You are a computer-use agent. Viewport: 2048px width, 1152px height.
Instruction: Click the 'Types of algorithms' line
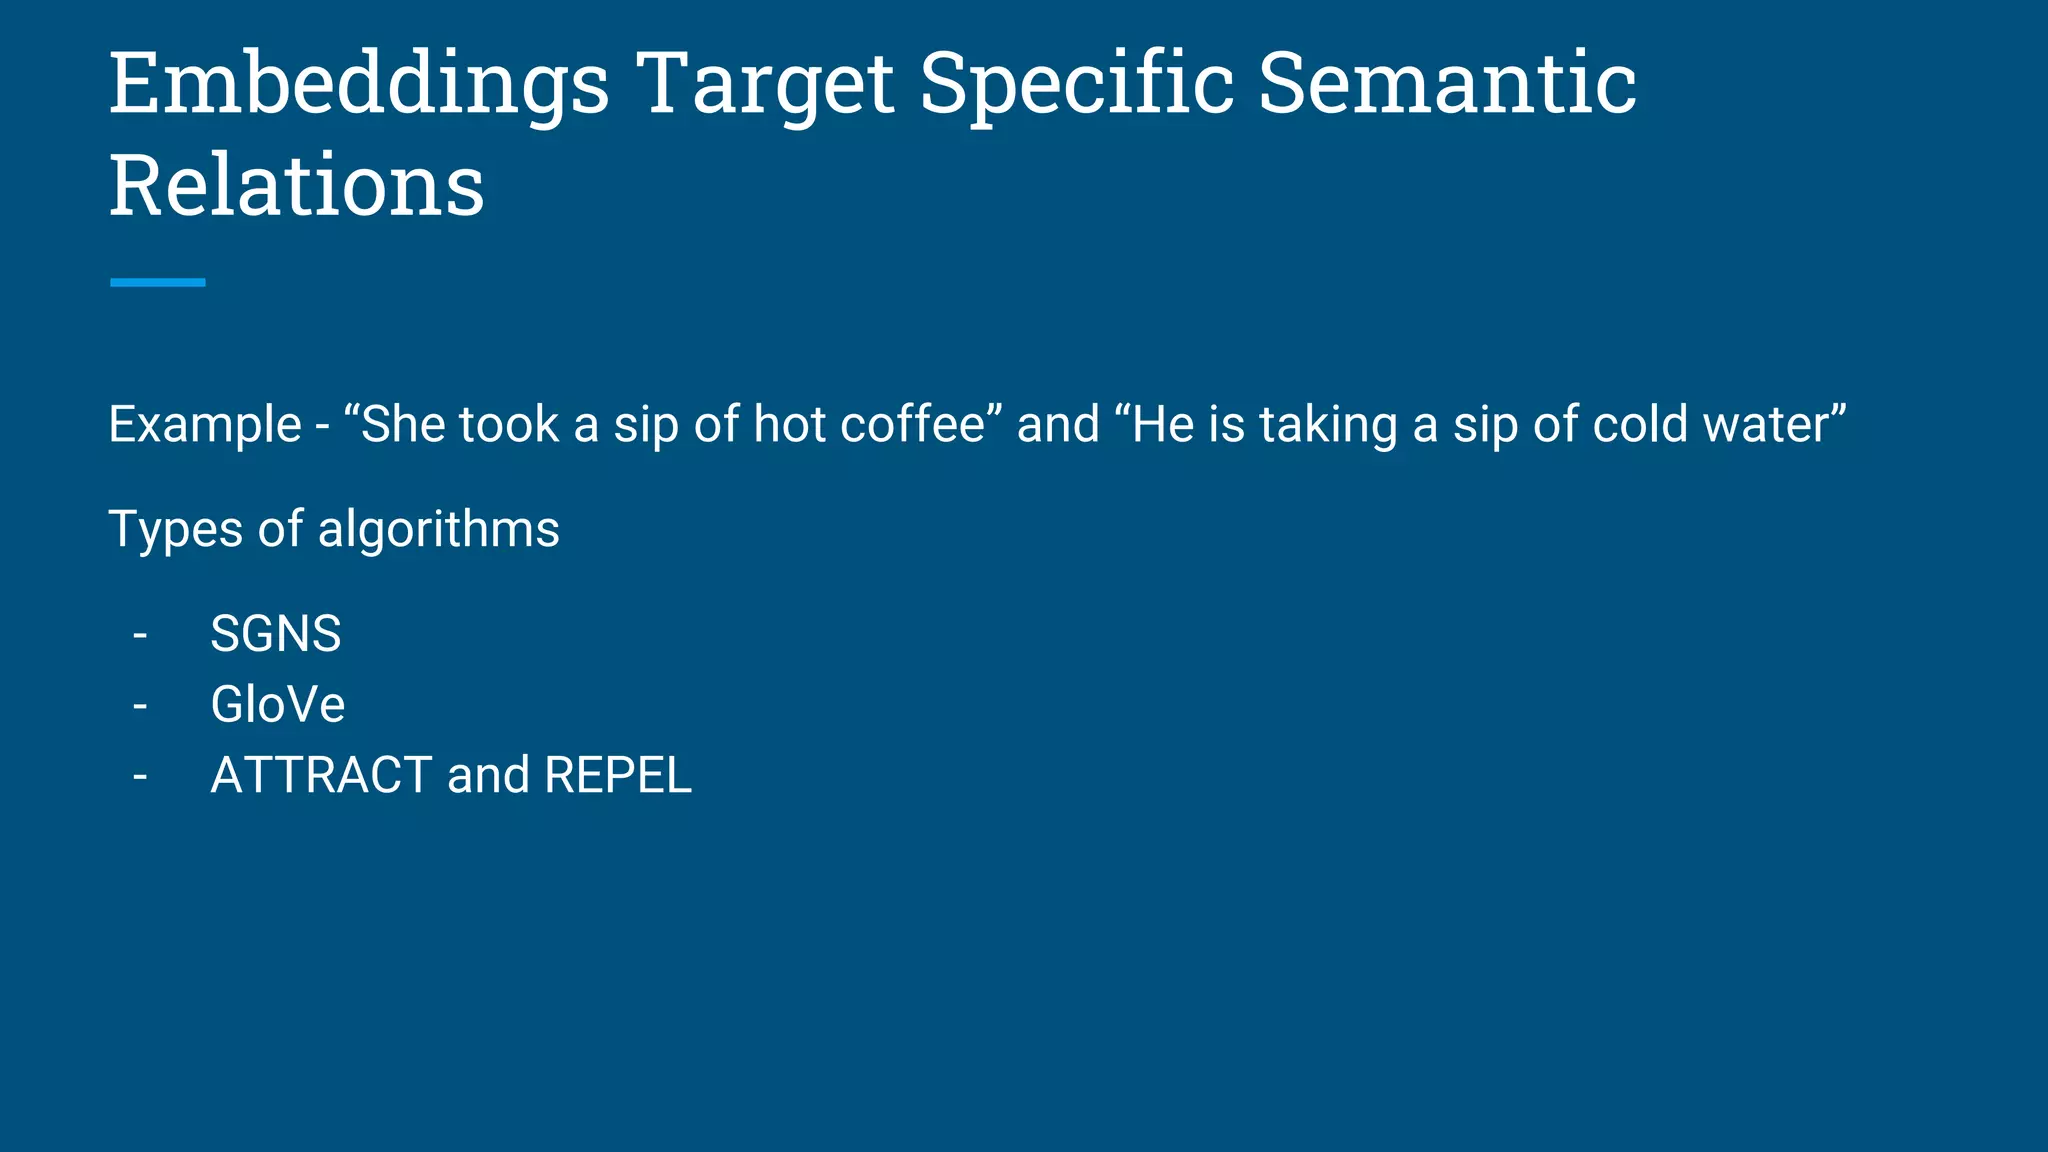(334, 529)
